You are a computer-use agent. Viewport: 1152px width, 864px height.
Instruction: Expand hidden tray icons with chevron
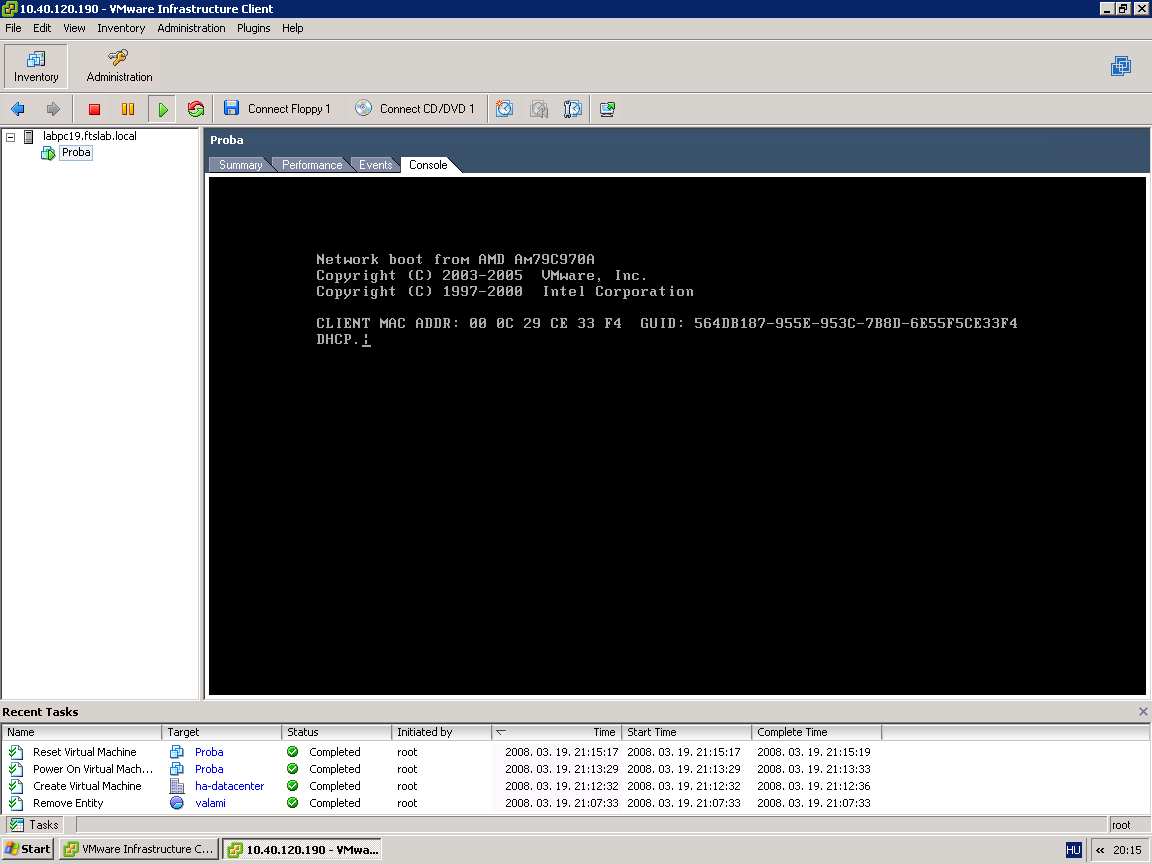click(1100, 850)
